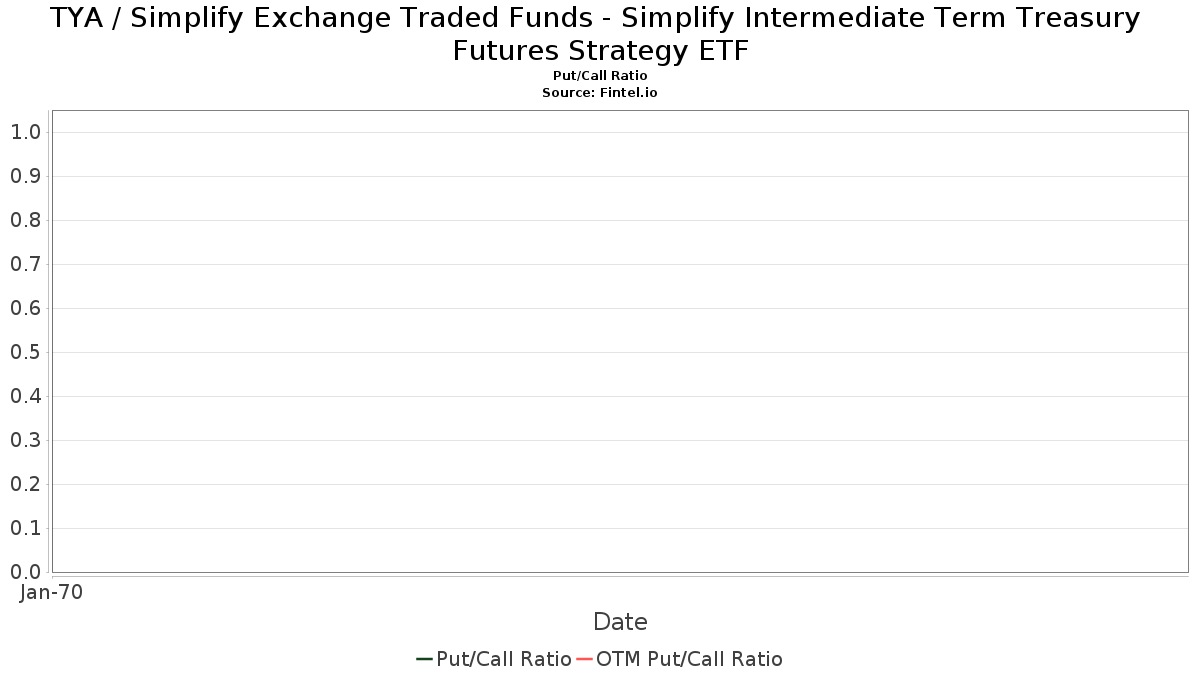Click the 1.0 y-axis label

point(25,132)
